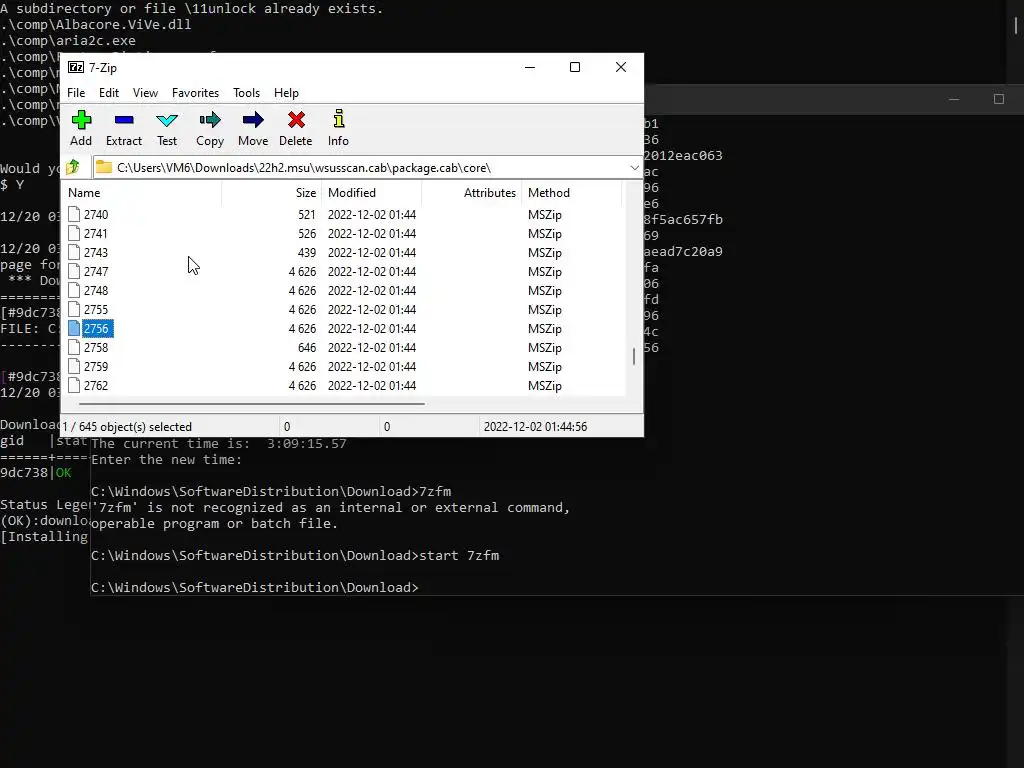The height and width of the screenshot is (768, 1024).
Task: Click the horizontal scrollbar in file list
Action: point(251,404)
